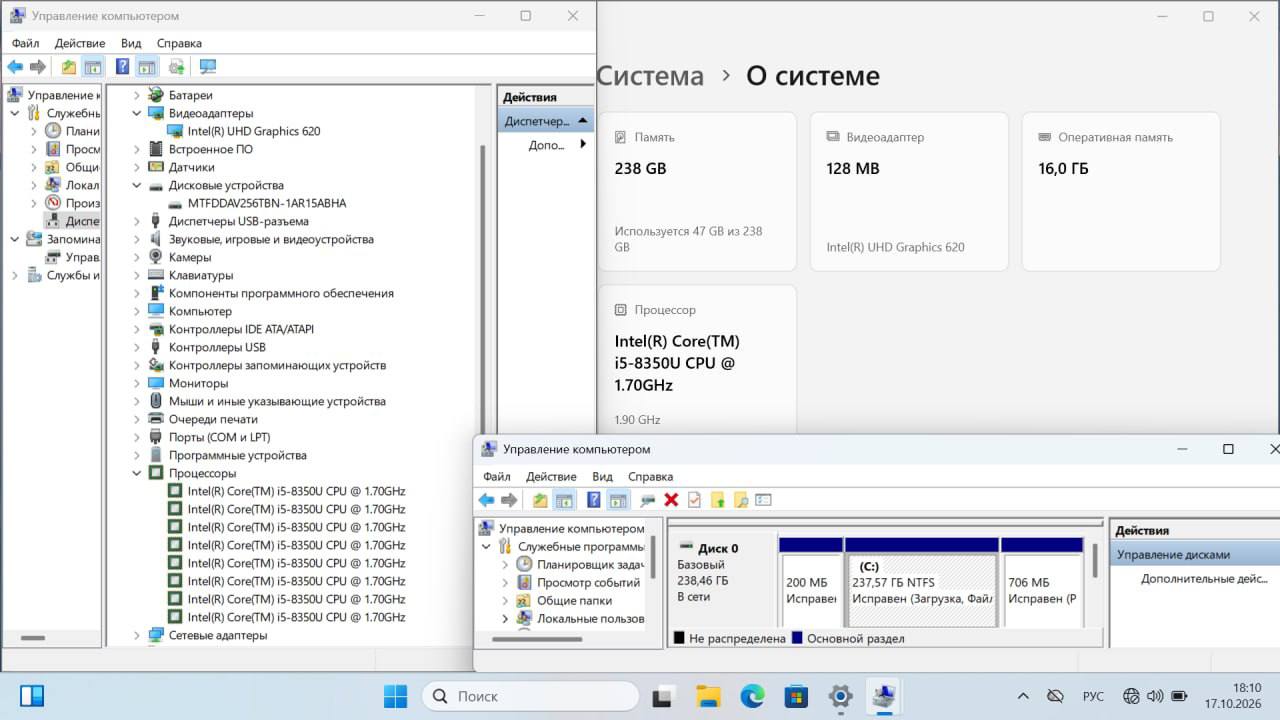Select the Диск 0 label in Disk Management
1280x720 pixels.
pos(717,548)
